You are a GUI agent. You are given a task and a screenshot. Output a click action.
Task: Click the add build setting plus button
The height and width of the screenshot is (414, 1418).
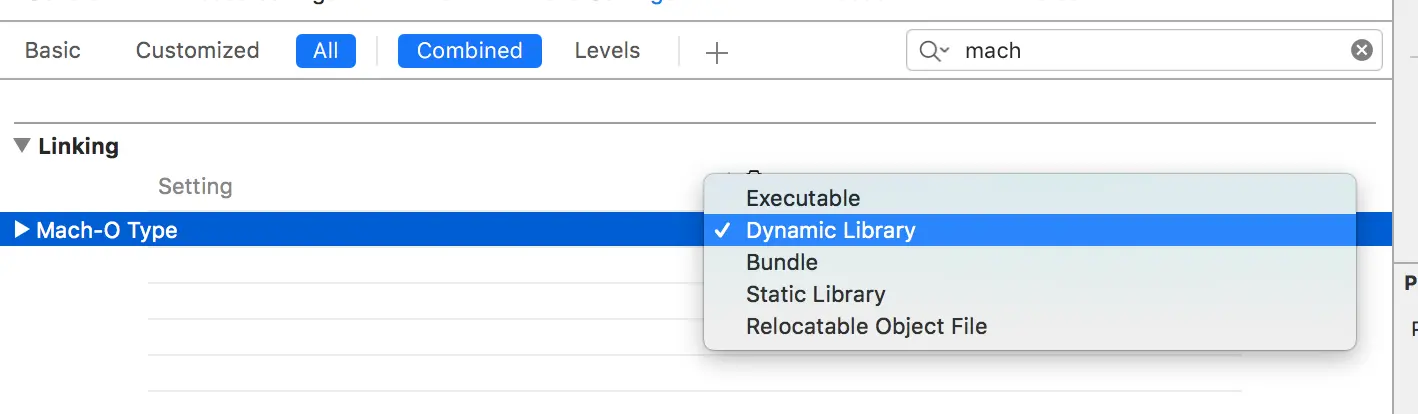point(716,53)
